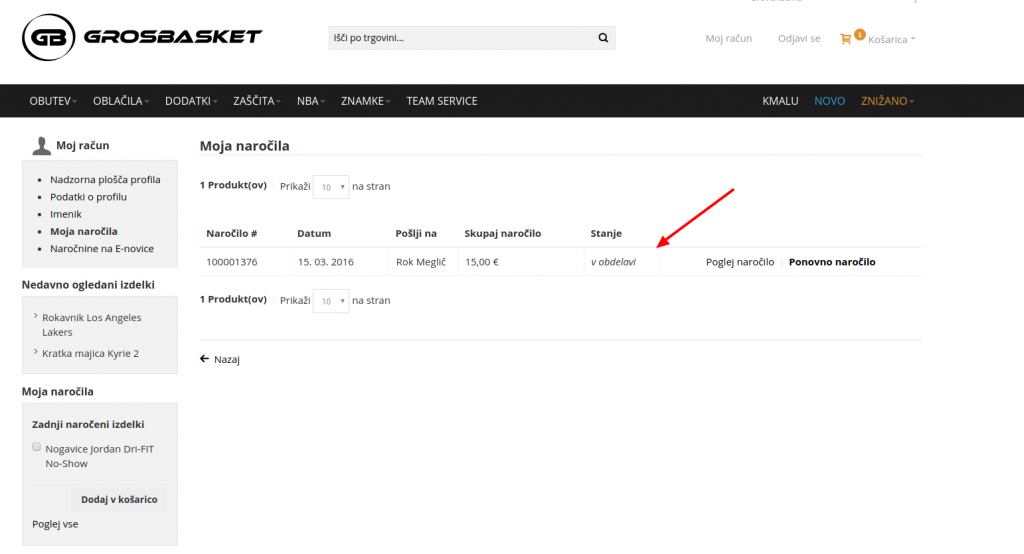The height and width of the screenshot is (554, 1024).
Task: Open the OBUTEV menu
Action: (x=52, y=101)
